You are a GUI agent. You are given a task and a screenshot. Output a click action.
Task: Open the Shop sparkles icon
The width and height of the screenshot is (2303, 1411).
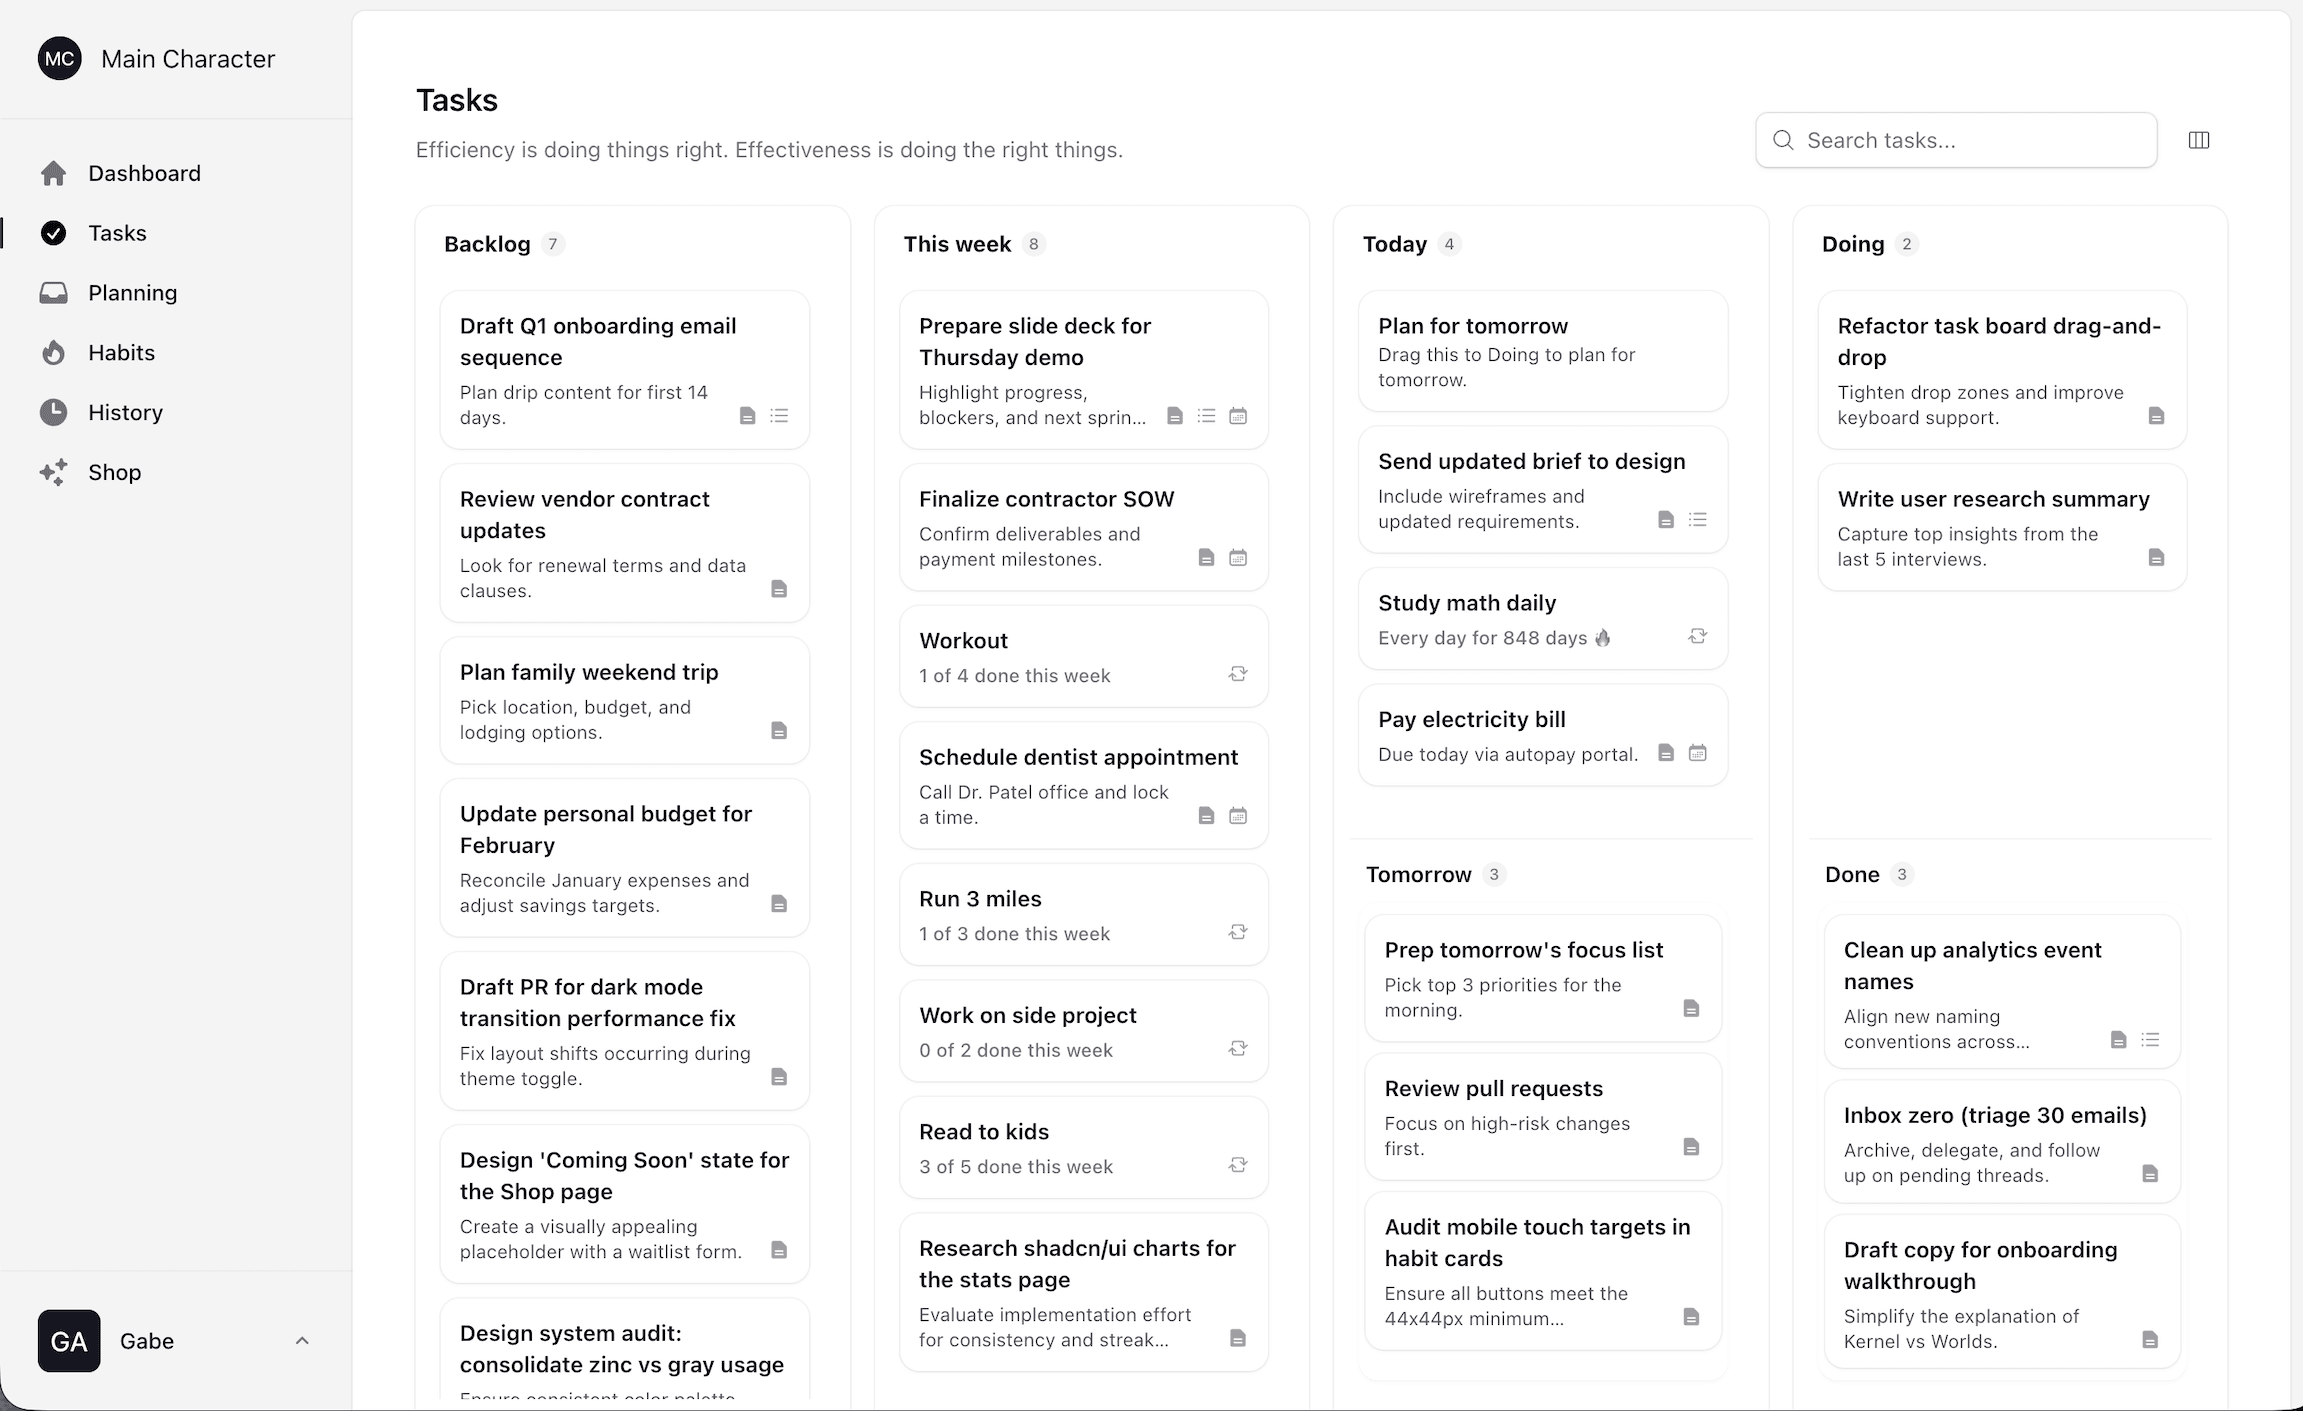[53, 472]
